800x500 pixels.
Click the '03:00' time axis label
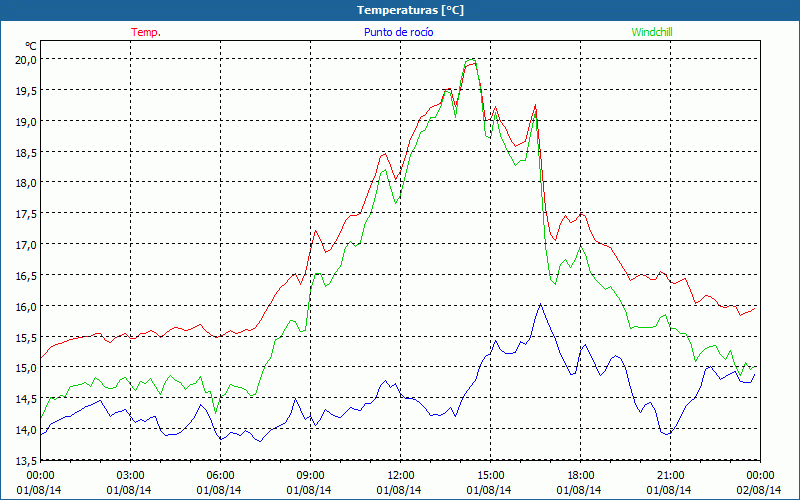point(130,476)
